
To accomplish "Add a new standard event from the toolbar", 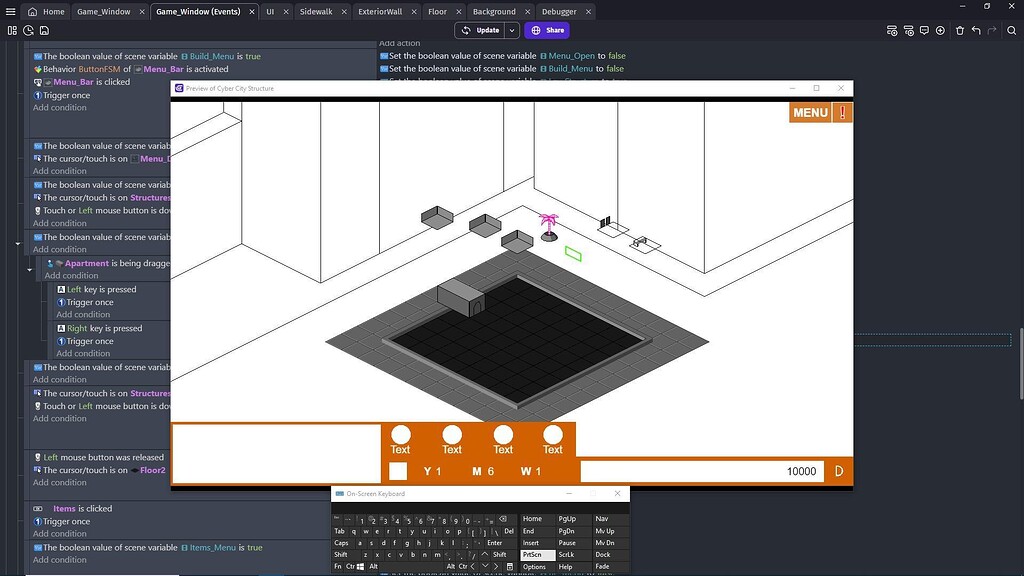I will pos(891,30).
